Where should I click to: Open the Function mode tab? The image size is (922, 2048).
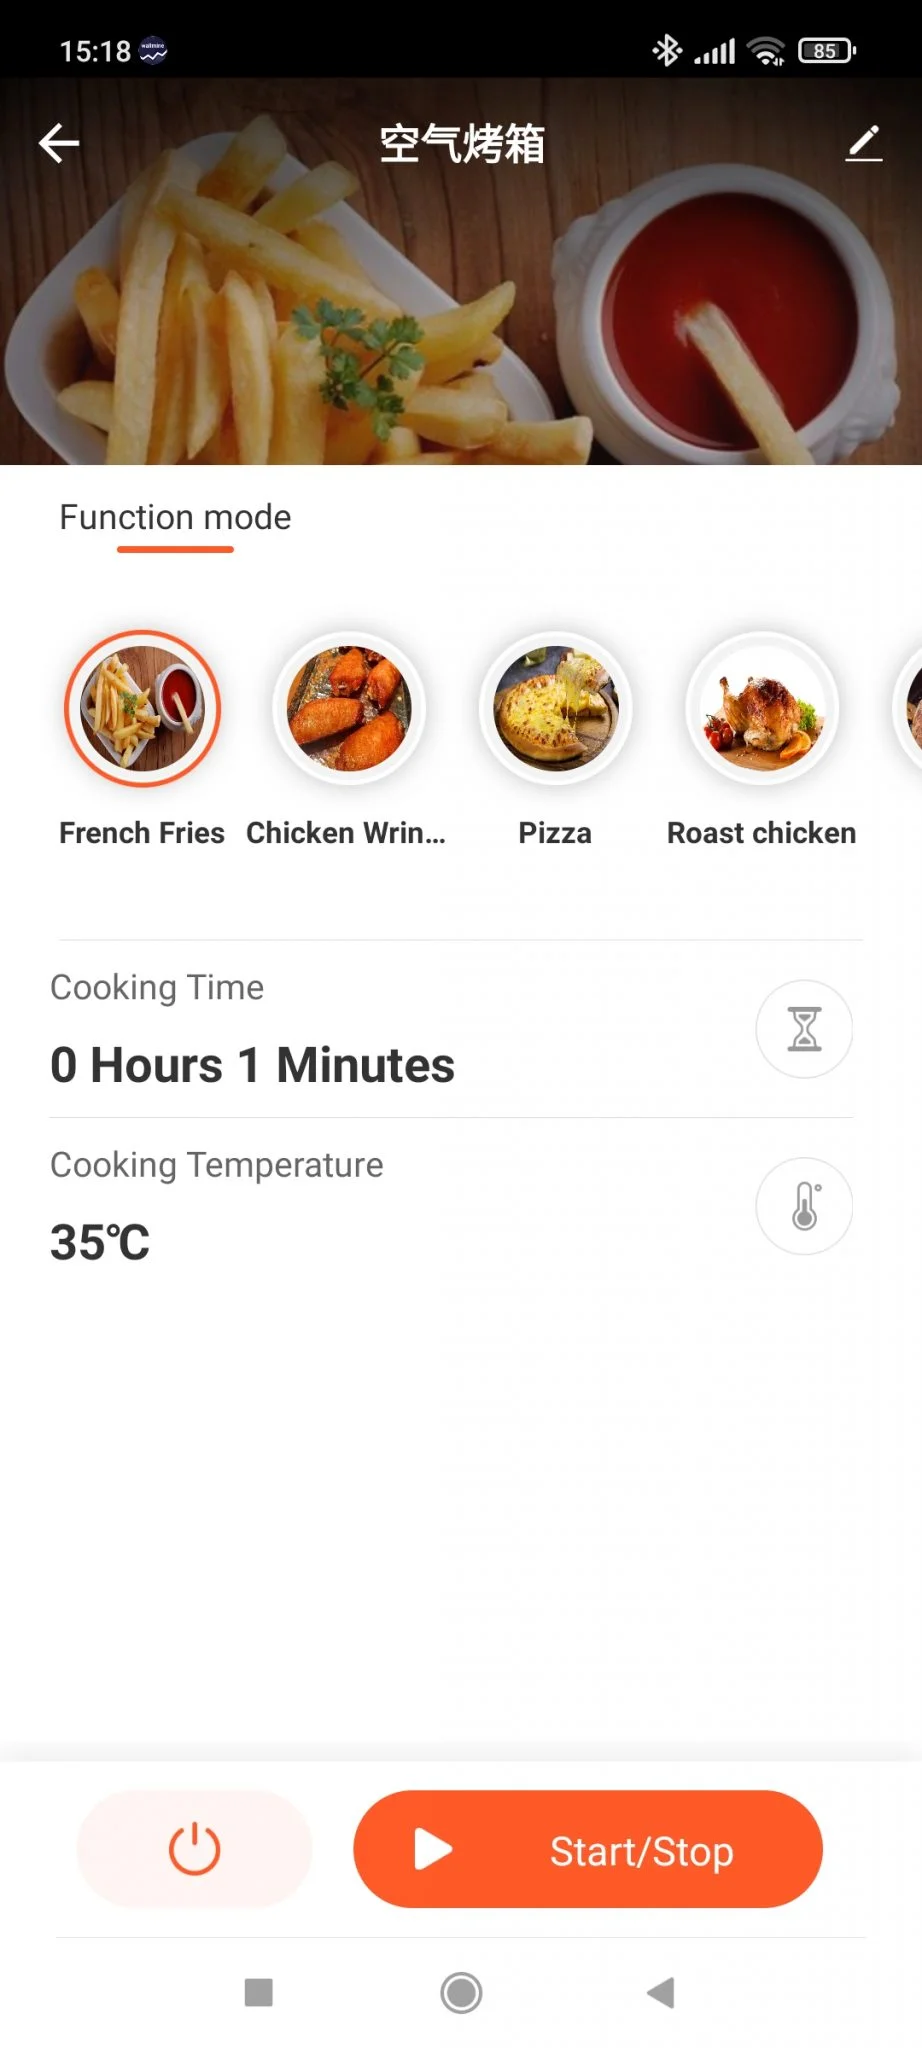(x=175, y=518)
